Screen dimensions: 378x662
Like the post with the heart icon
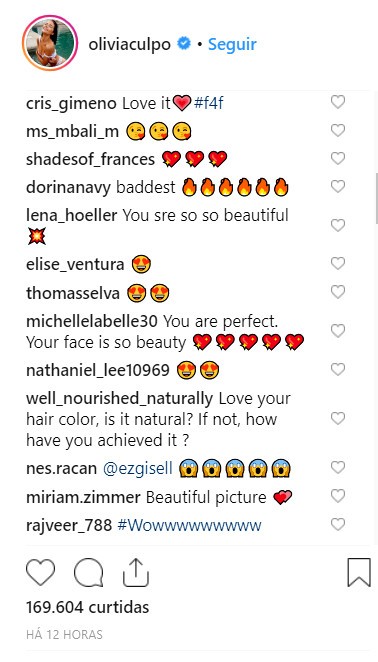[x=41, y=572]
